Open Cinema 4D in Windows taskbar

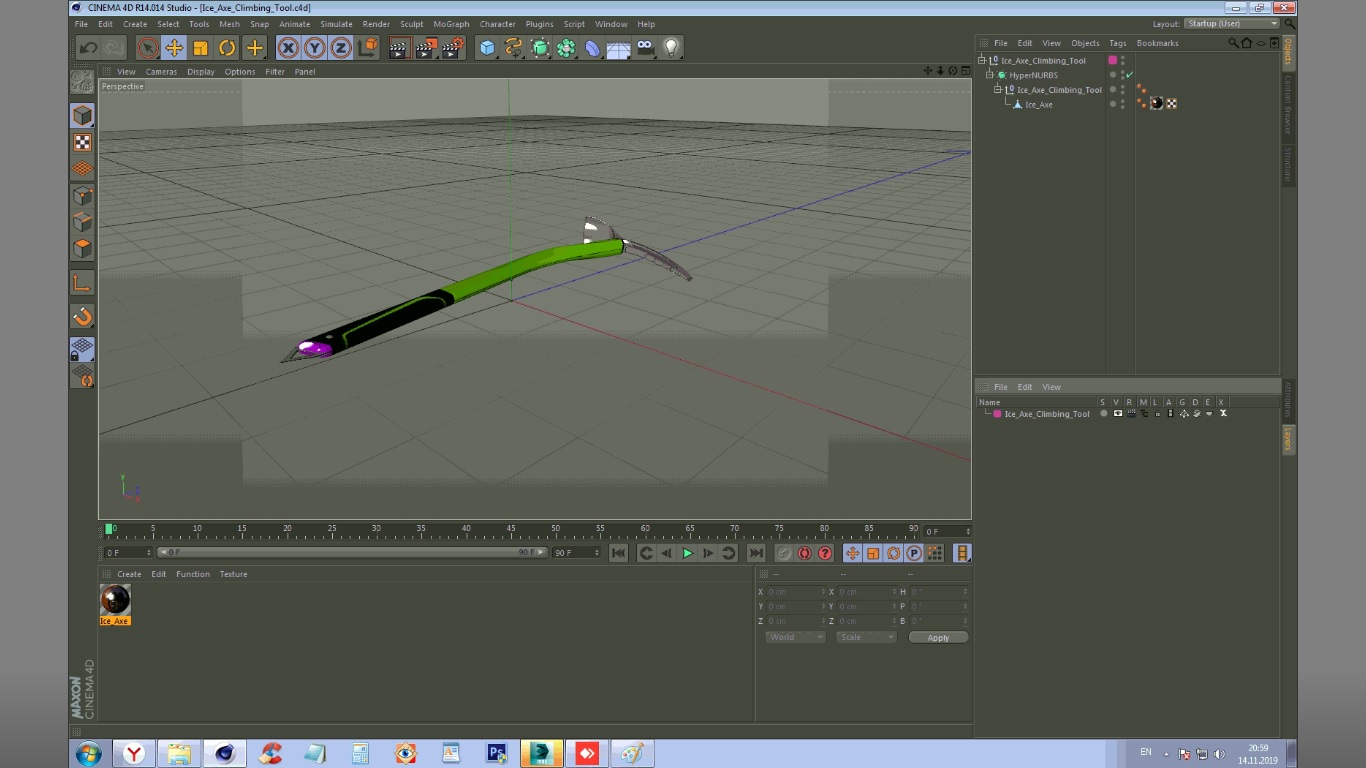point(225,753)
